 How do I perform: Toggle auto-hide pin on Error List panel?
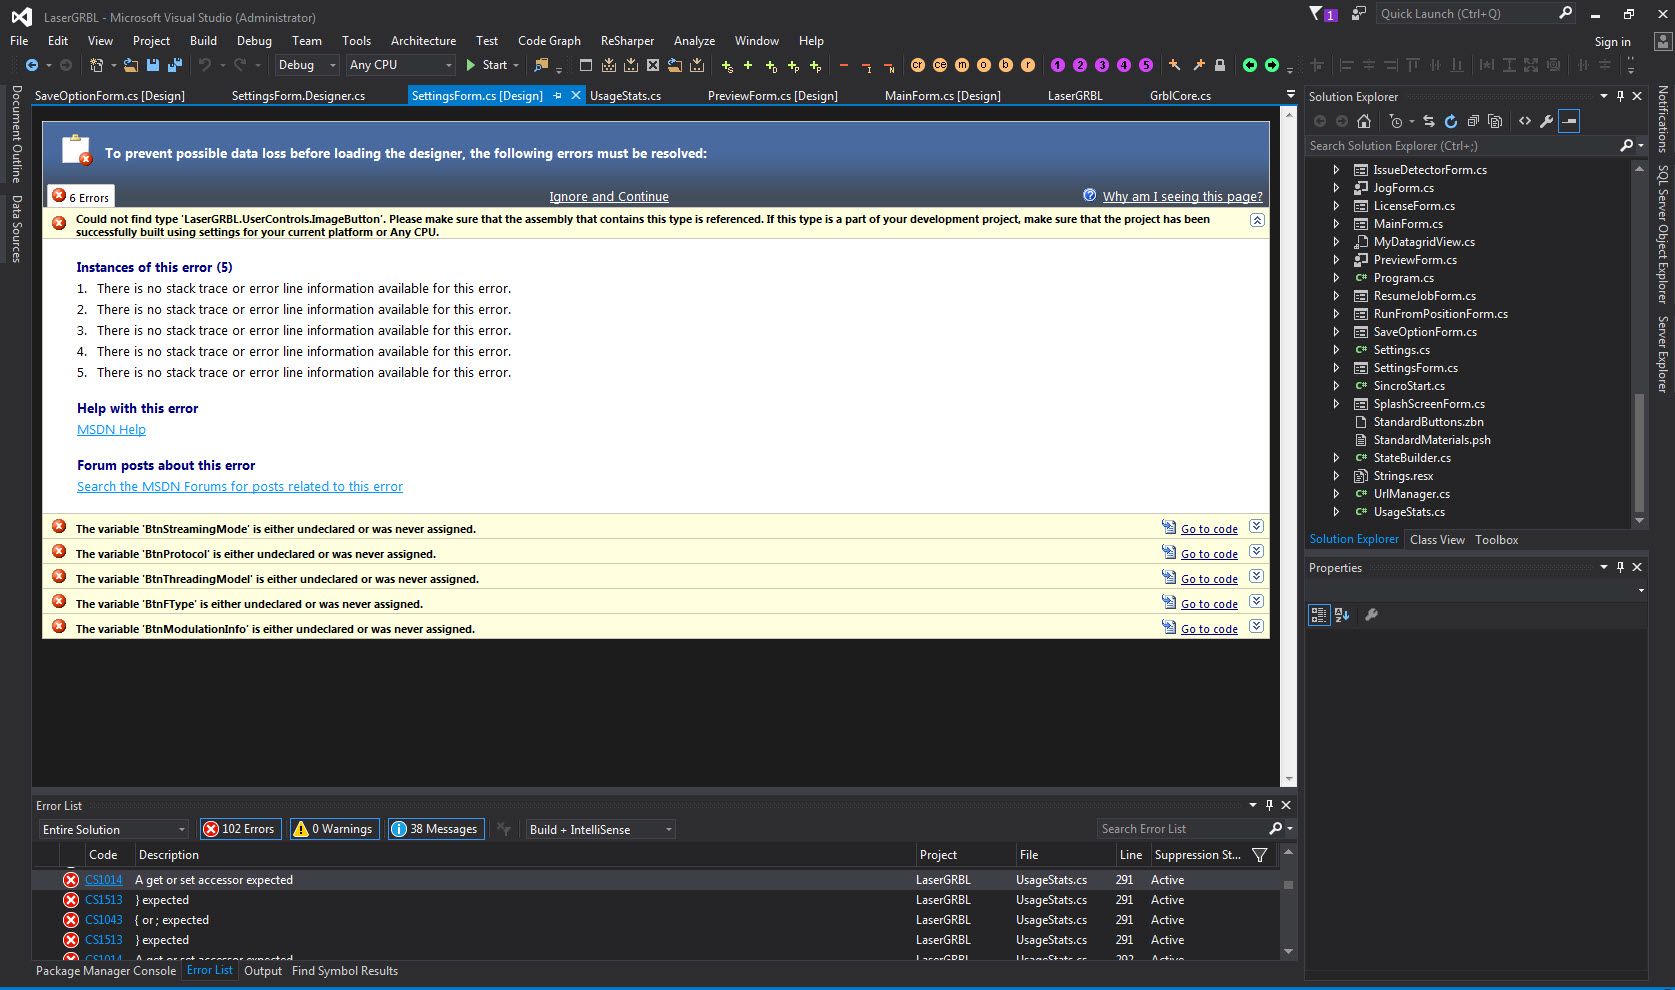point(1270,805)
